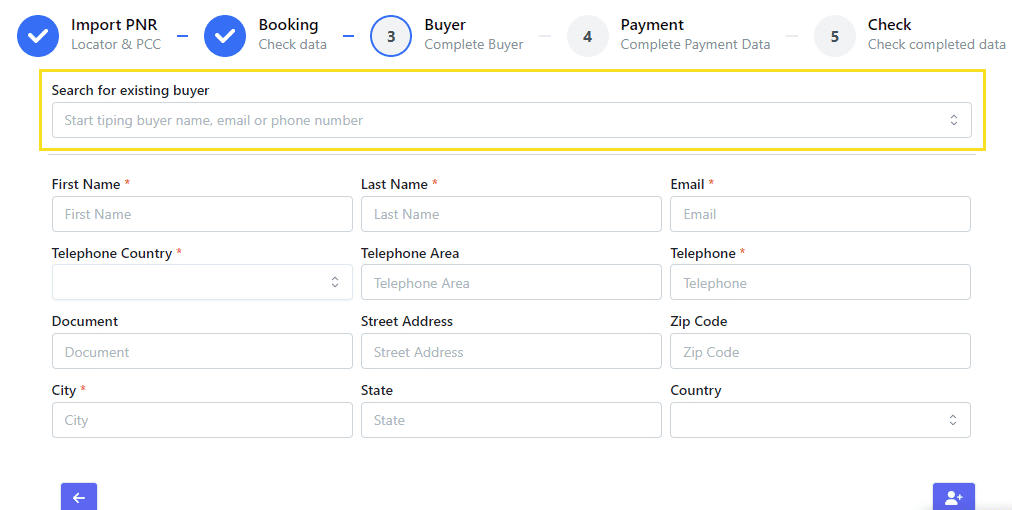
Task: Click the Street Address field
Action: click(x=511, y=352)
